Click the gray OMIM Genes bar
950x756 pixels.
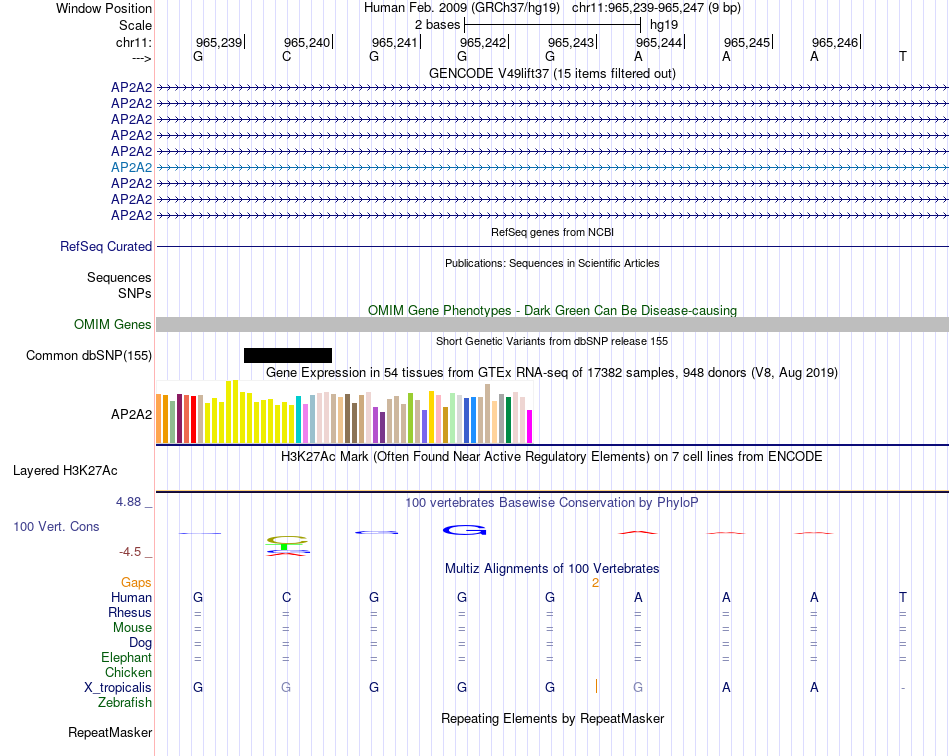coord(552,325)
